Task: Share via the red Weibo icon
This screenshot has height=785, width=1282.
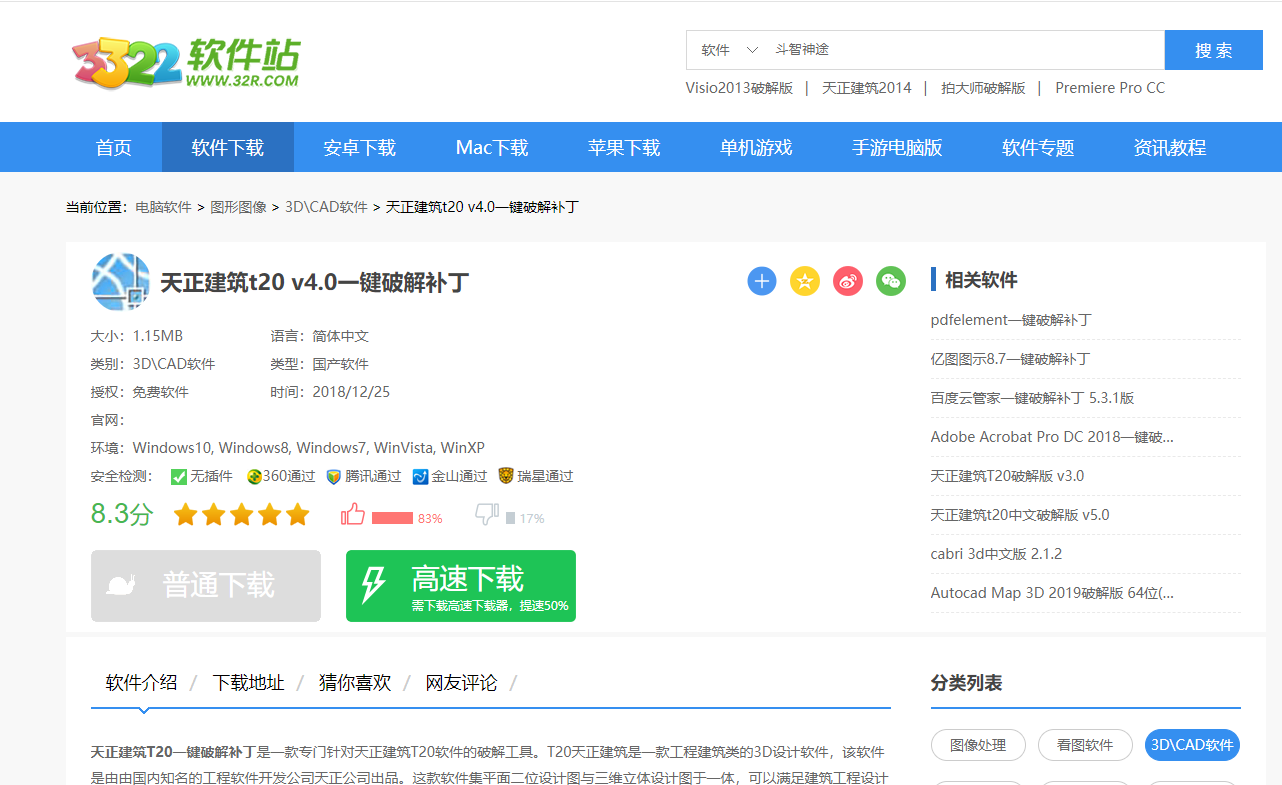Action: pyautogui.click(x=848, y=281)
